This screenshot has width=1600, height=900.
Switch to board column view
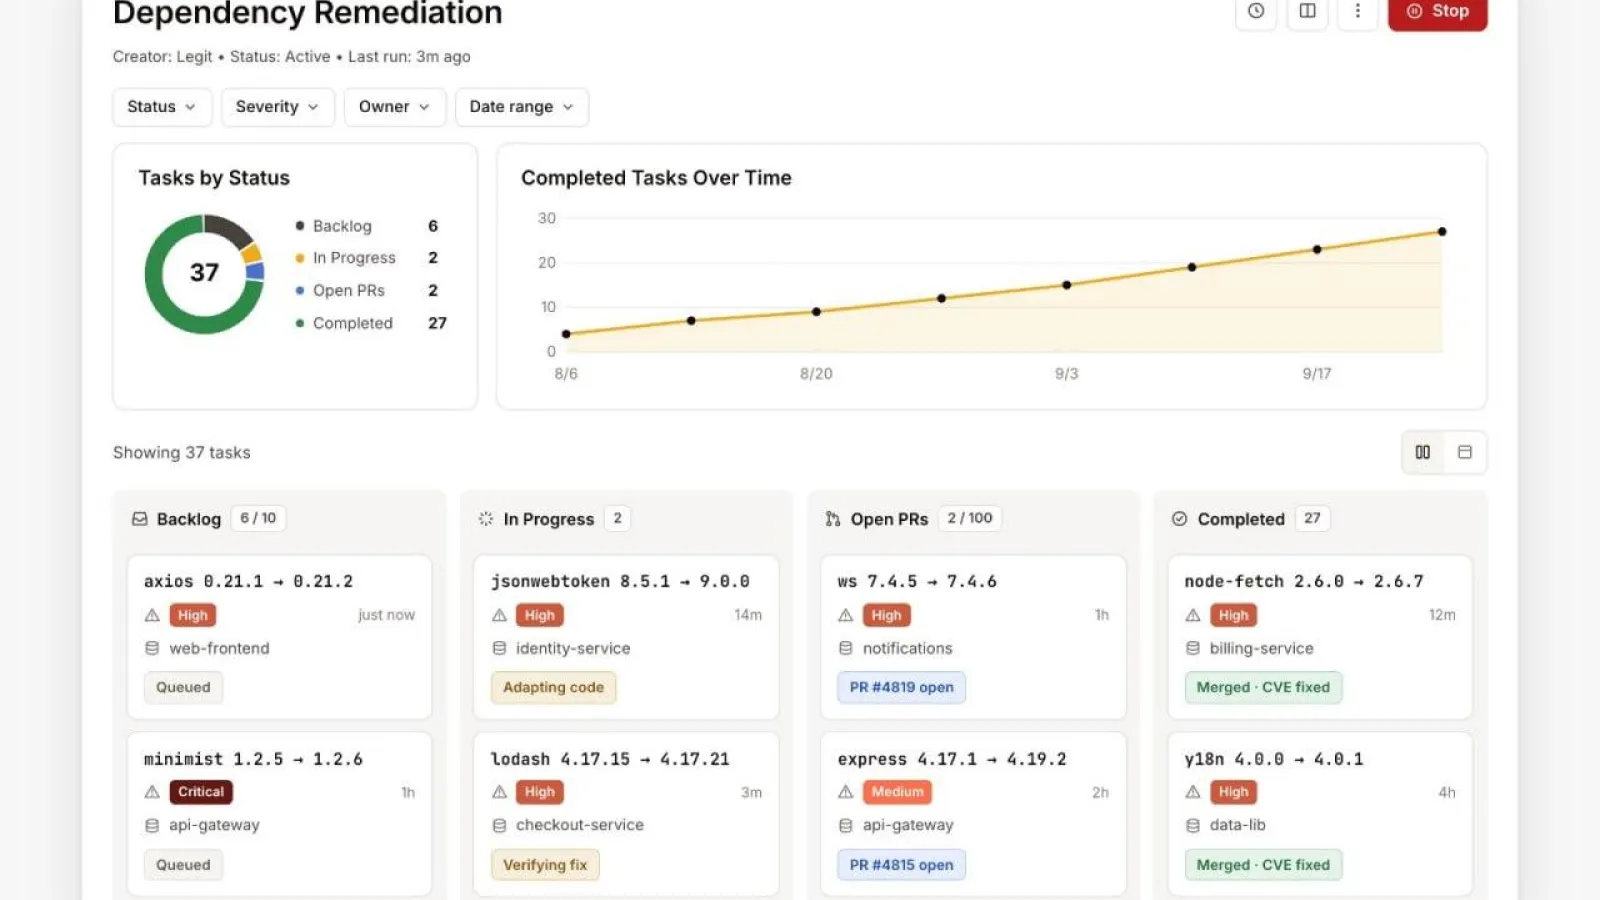click(1423, 452)
